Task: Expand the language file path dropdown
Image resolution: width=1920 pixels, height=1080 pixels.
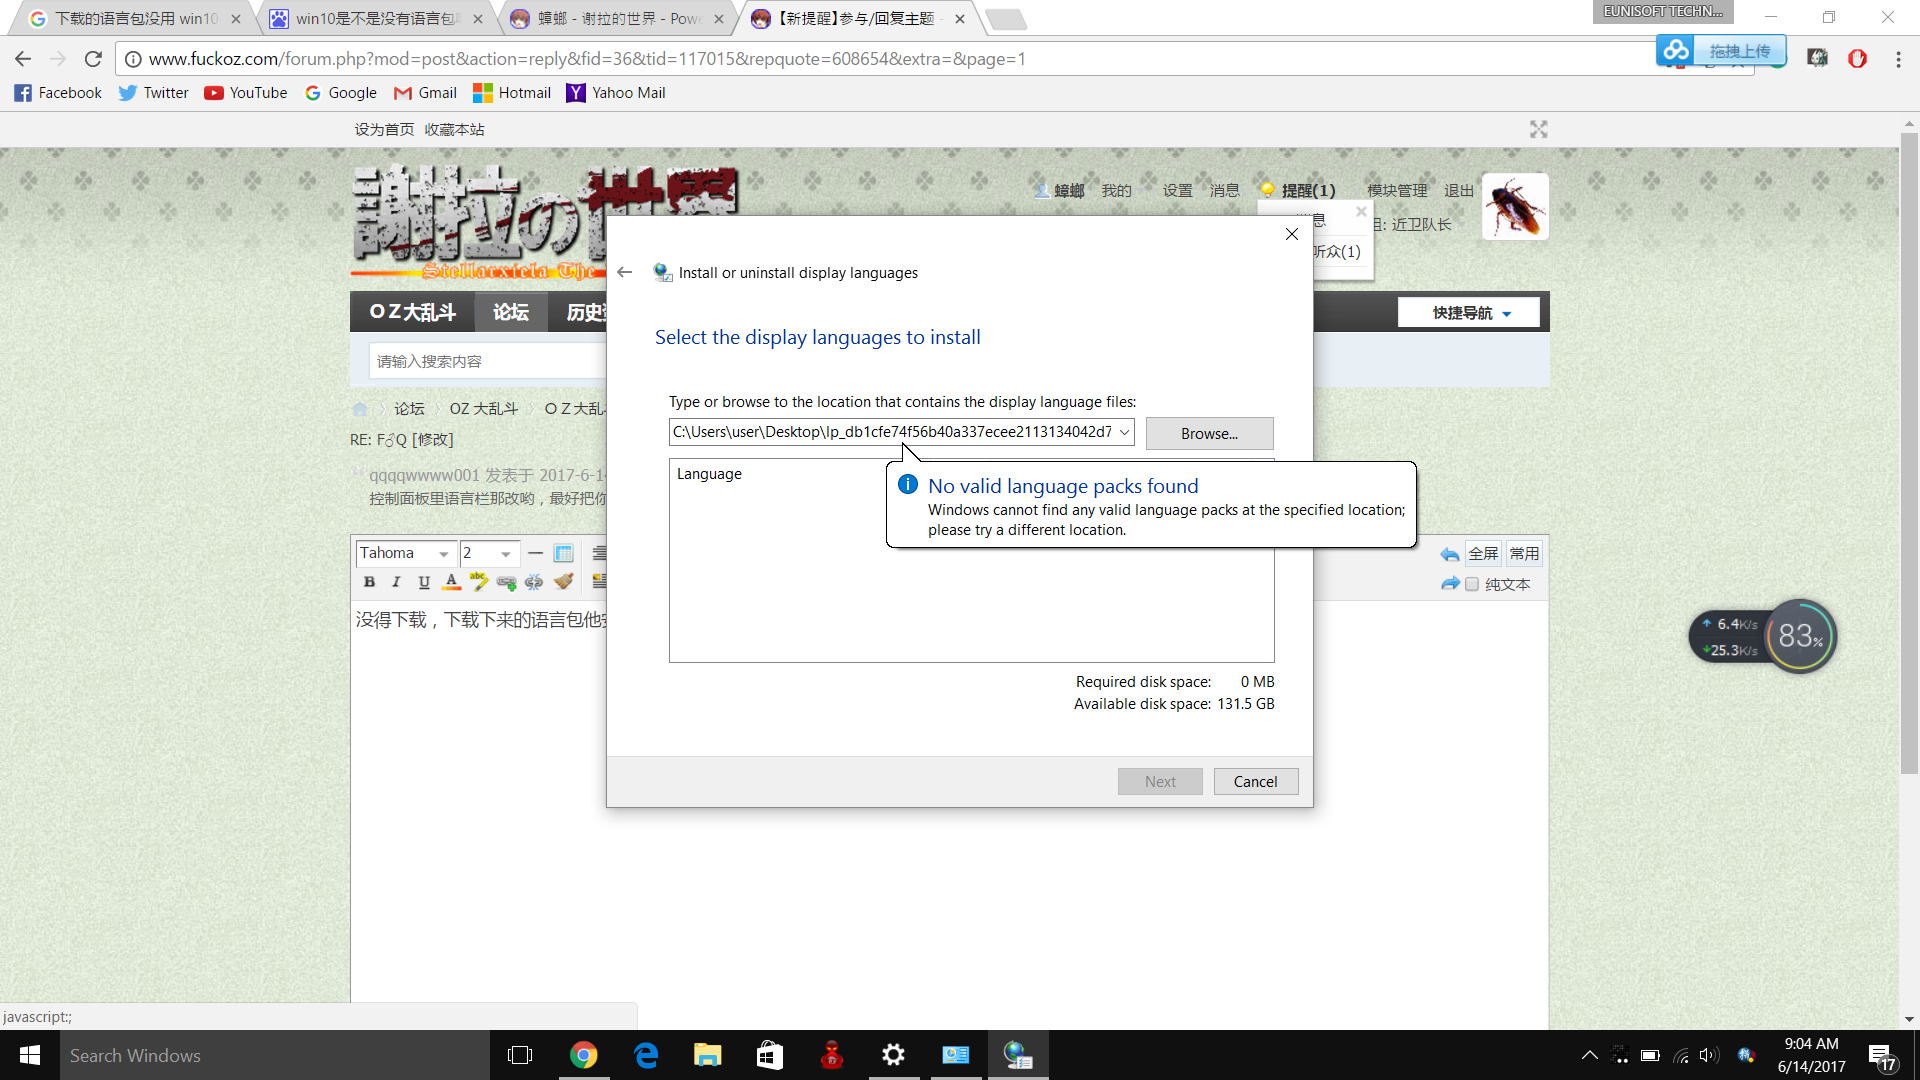Action: [x=1124, y=432]
